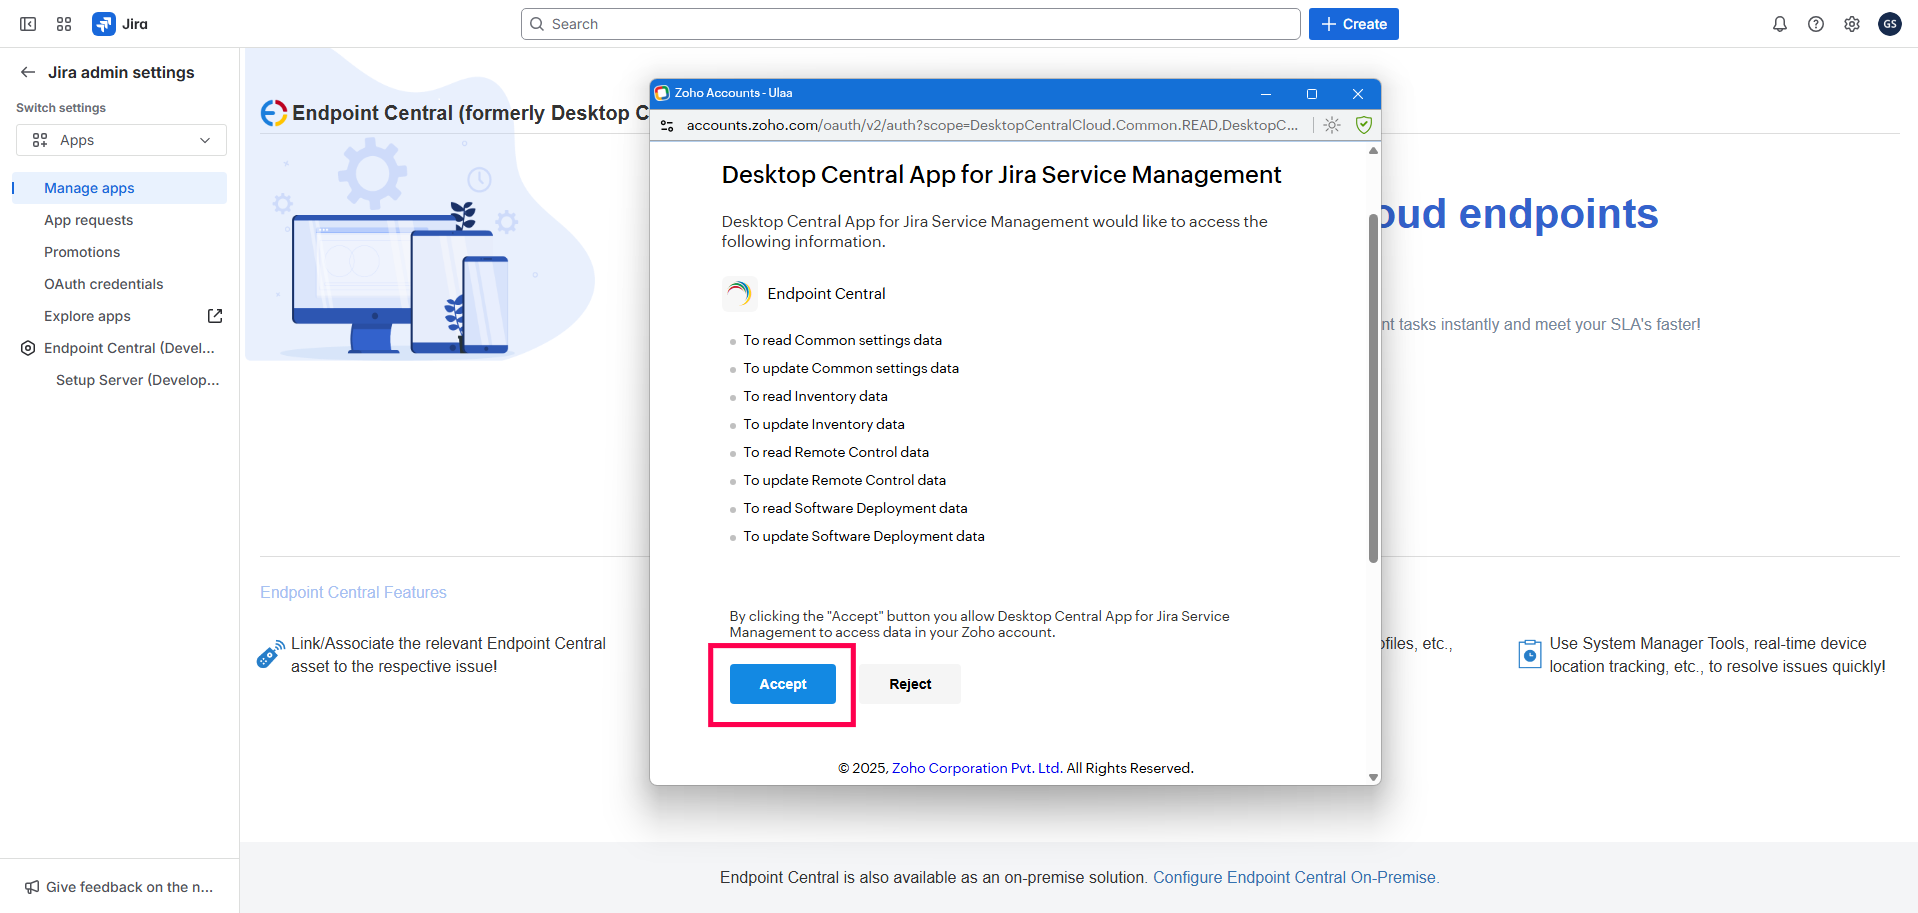Click the scroll-down arrow in the consent dialog
The height and width of the screenshot is (913, 1918).
pyautogui.click(x=1373, y=776)
